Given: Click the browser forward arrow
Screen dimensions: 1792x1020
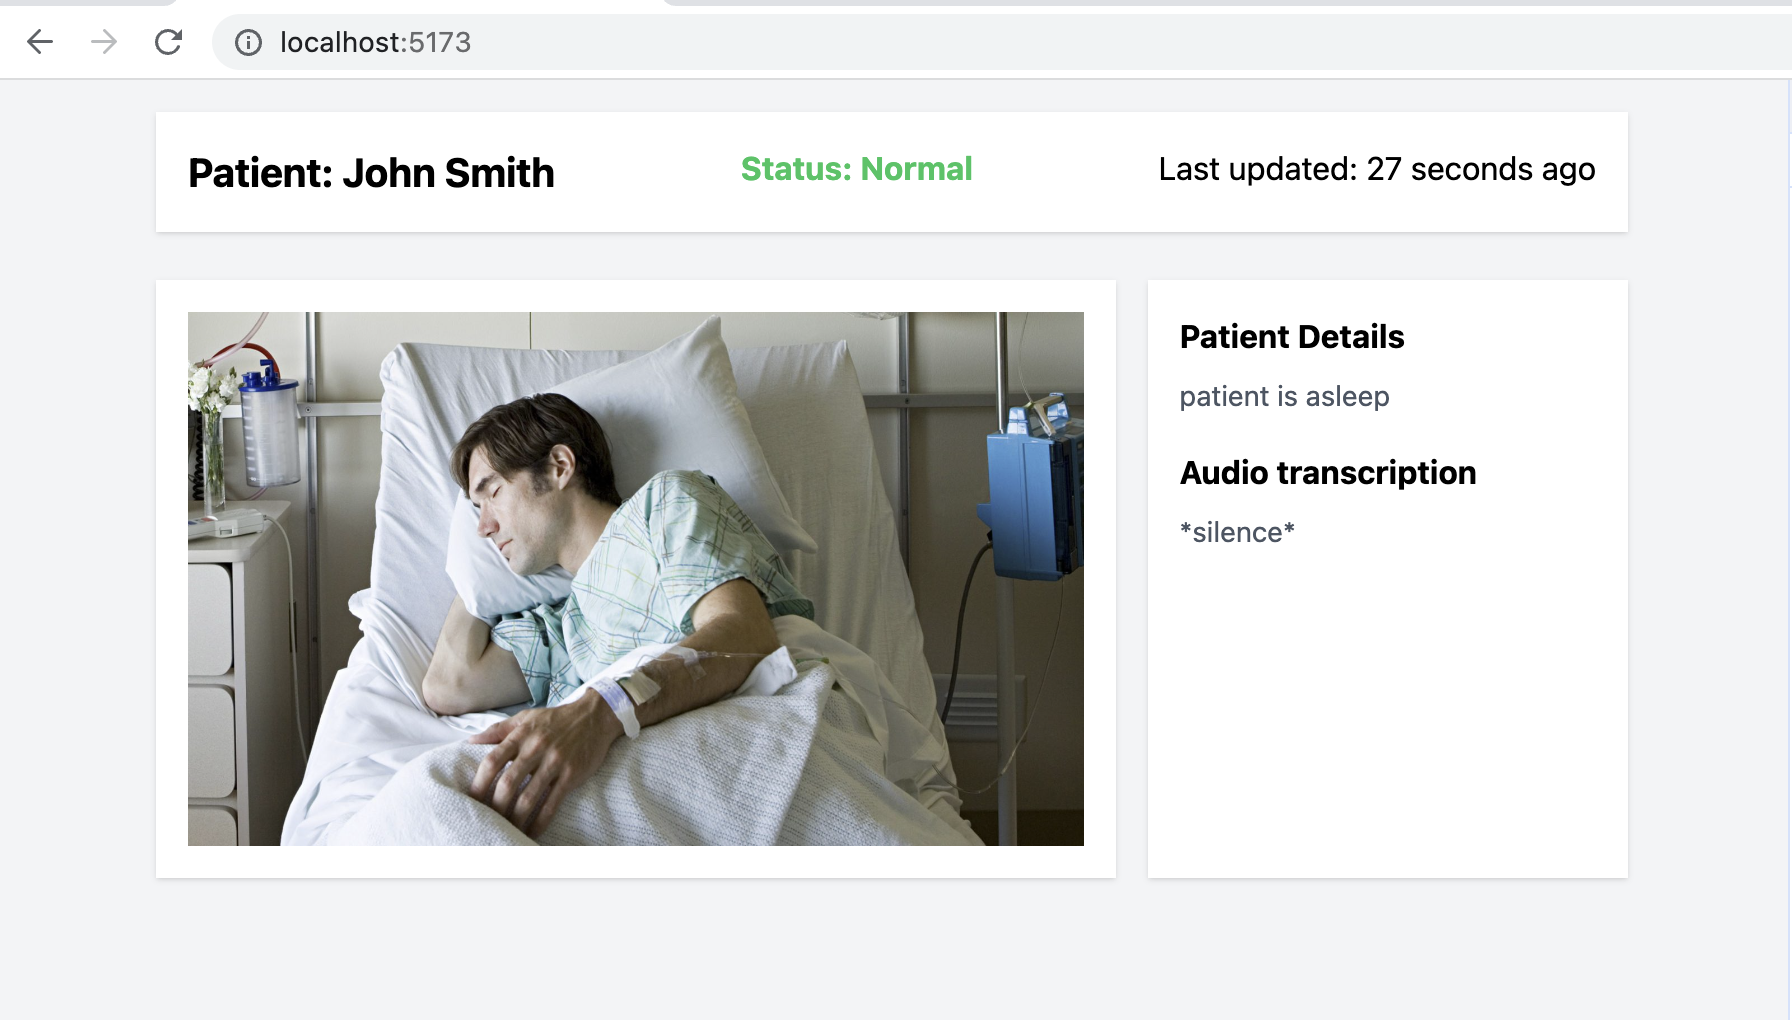Looking at the screenshot, I should pos(104,42).
